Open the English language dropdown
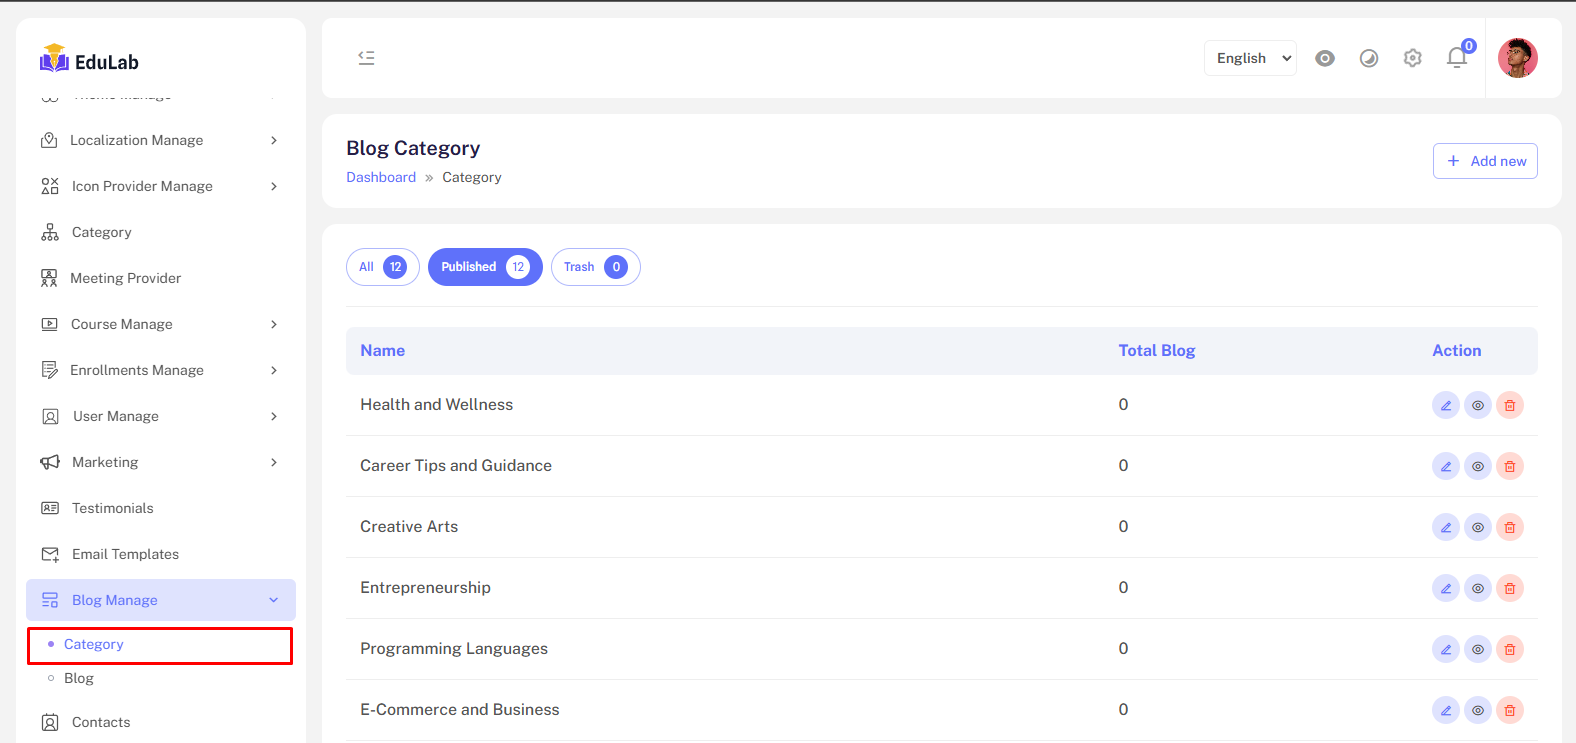Image resolution: width=1576 pixels, height=743 pixels. 1250,58
